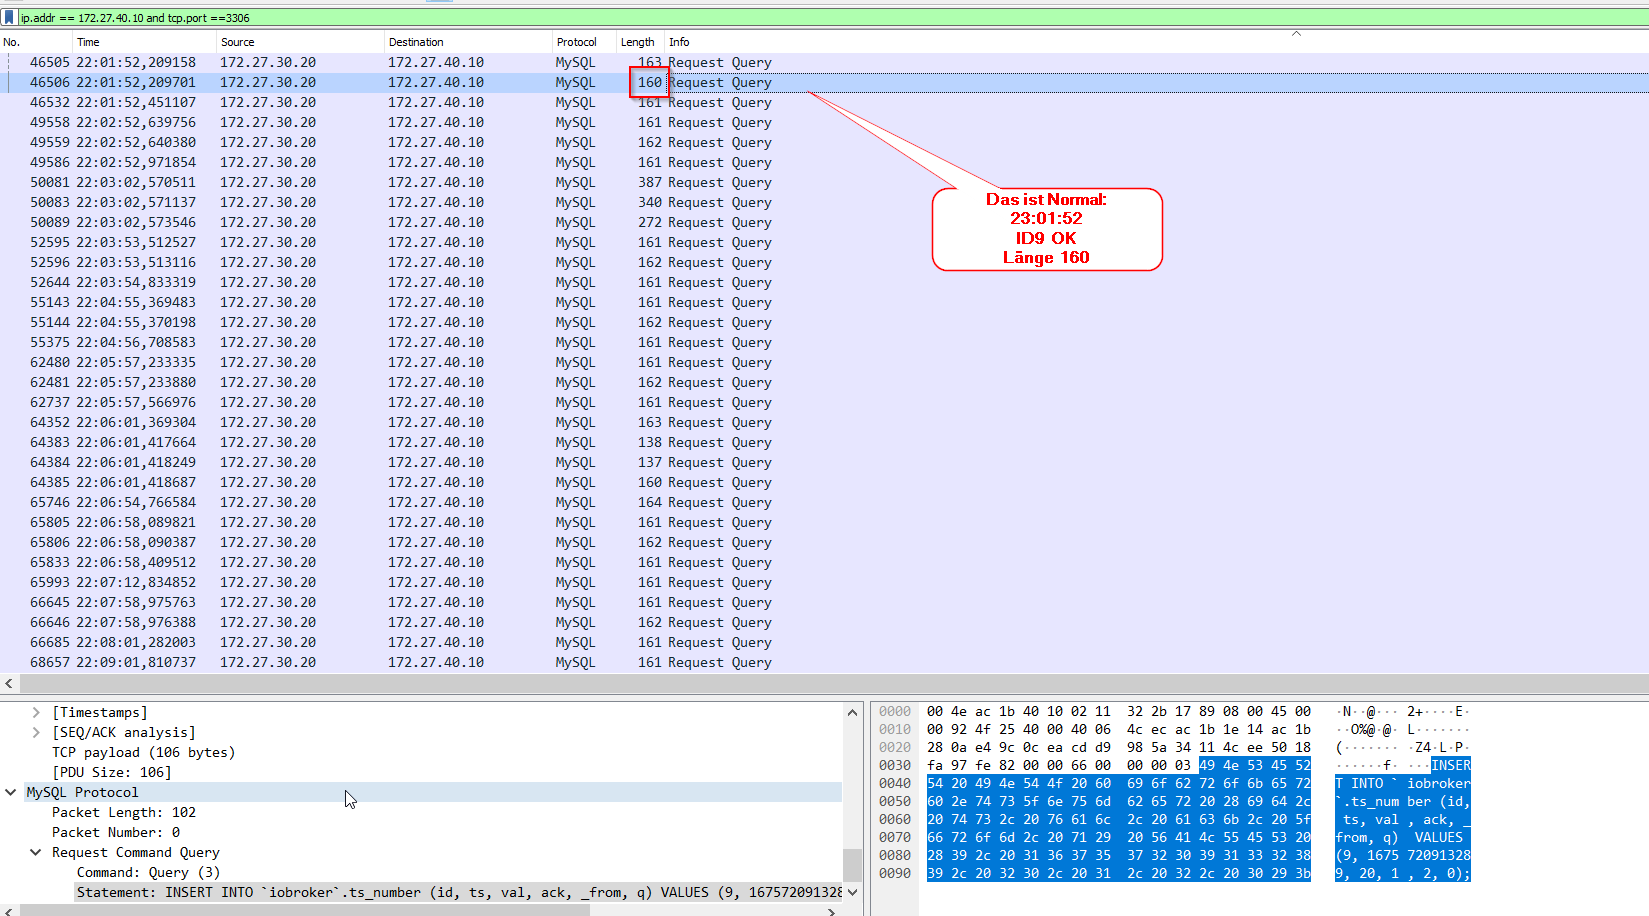This screenshot has height=916, width=1649.
Task: Select packet 65833 in the list
Action: coord(824,562)
